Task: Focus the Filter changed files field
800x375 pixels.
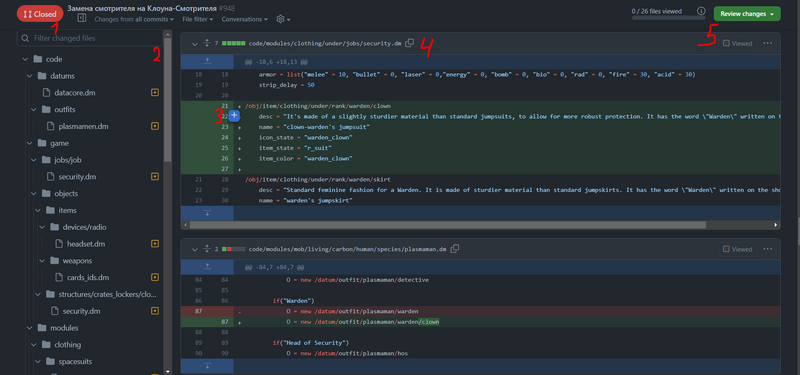Action: click(x=90, y=38)
